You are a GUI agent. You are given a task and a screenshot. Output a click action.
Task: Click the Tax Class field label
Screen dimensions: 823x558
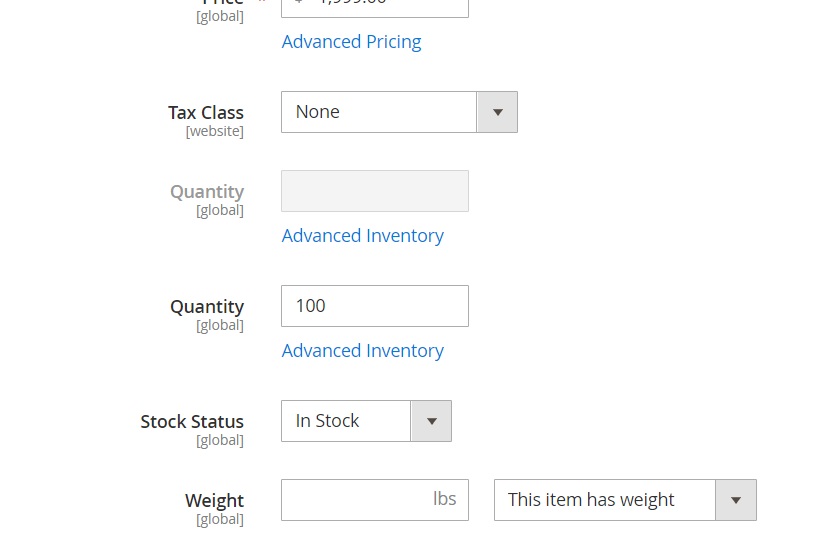[x=205, y=113]
